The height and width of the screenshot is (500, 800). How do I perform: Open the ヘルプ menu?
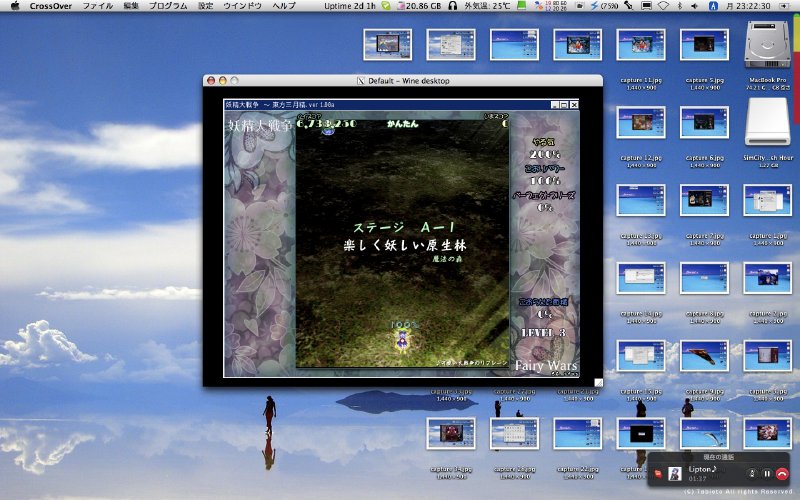(x=284, y=6)
